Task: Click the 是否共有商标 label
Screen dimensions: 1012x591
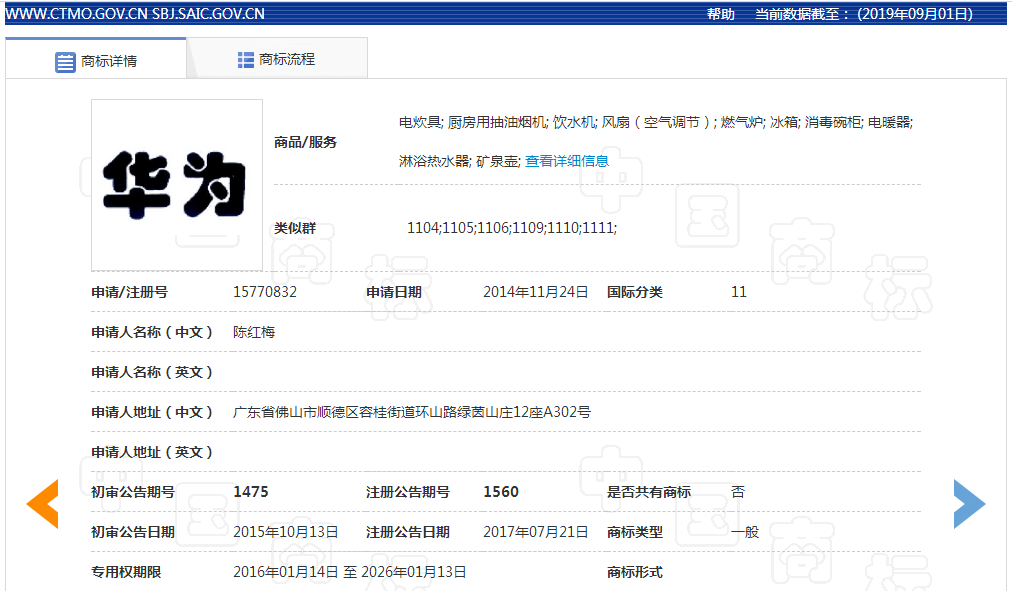Action: pos(649,492)
